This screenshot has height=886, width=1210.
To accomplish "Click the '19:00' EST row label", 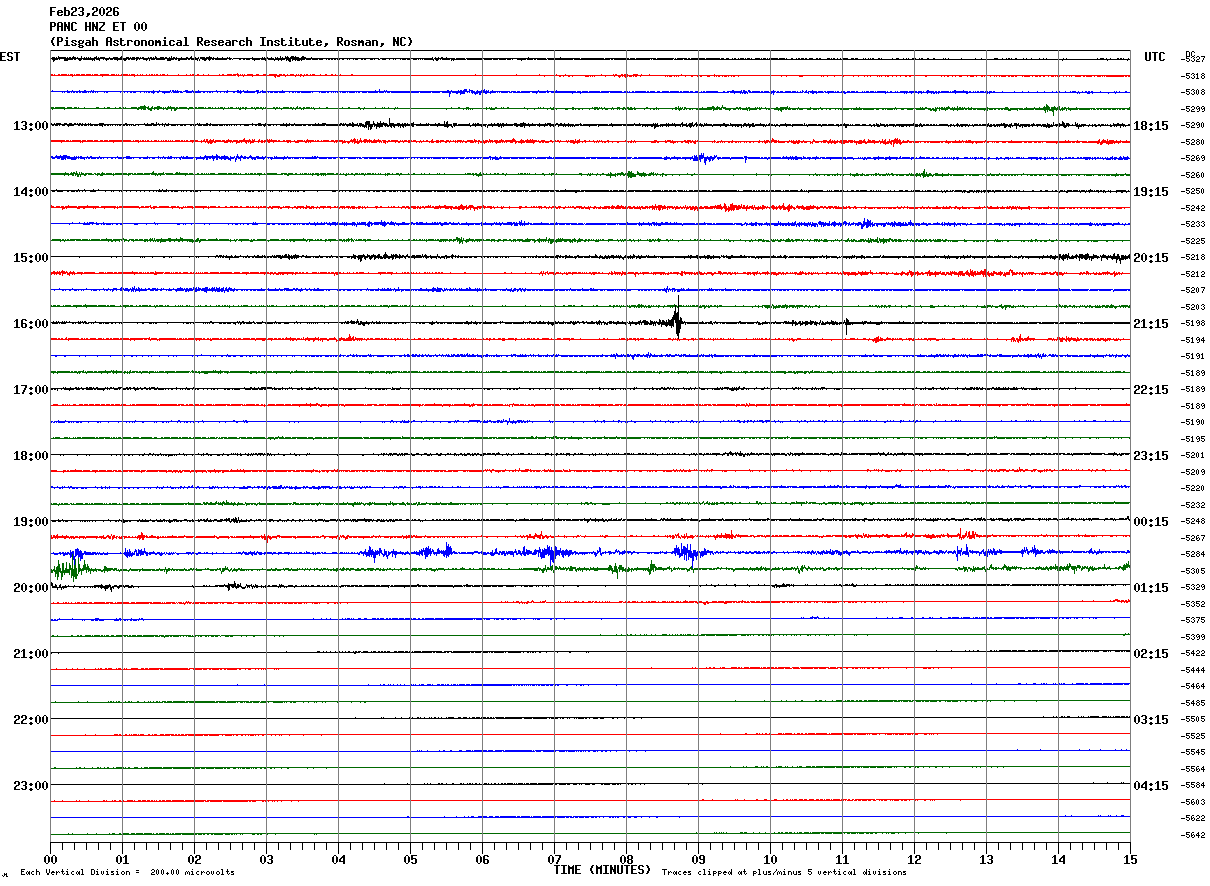I will [31, 522].
